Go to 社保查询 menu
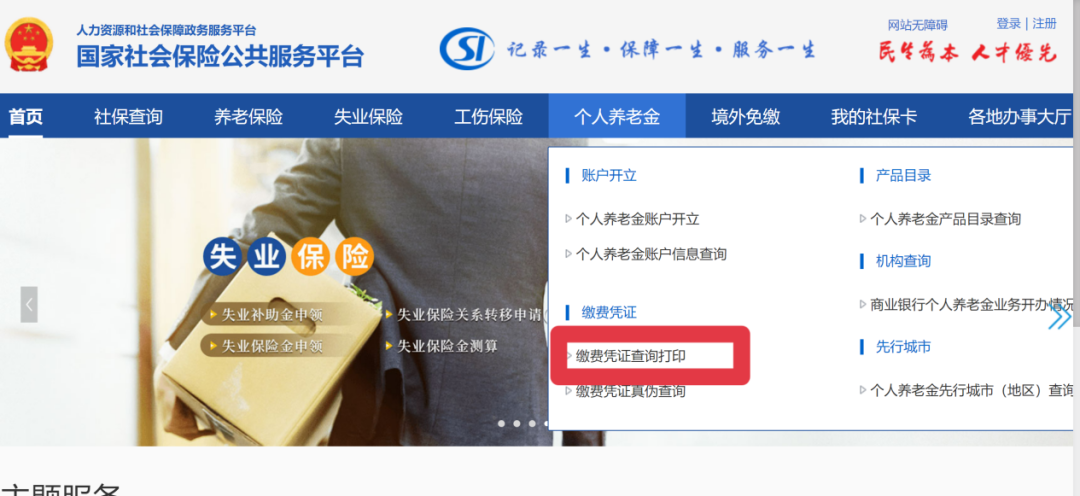The image size is (1080, 496). click(129, 116)
